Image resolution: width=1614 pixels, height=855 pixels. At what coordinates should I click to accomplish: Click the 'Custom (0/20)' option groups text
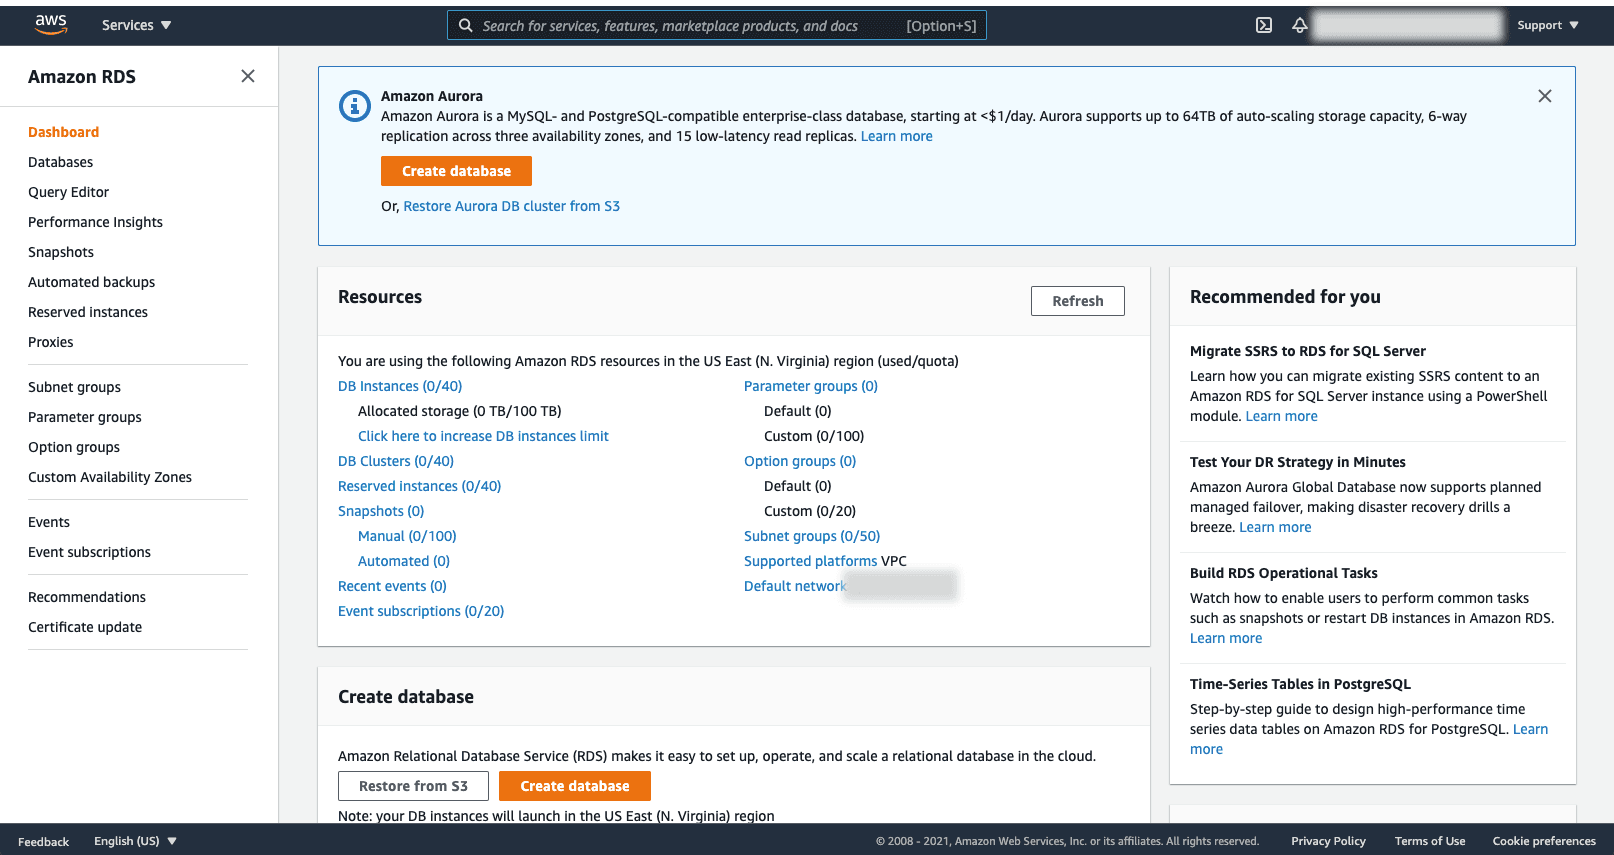(x=810, y=511)
